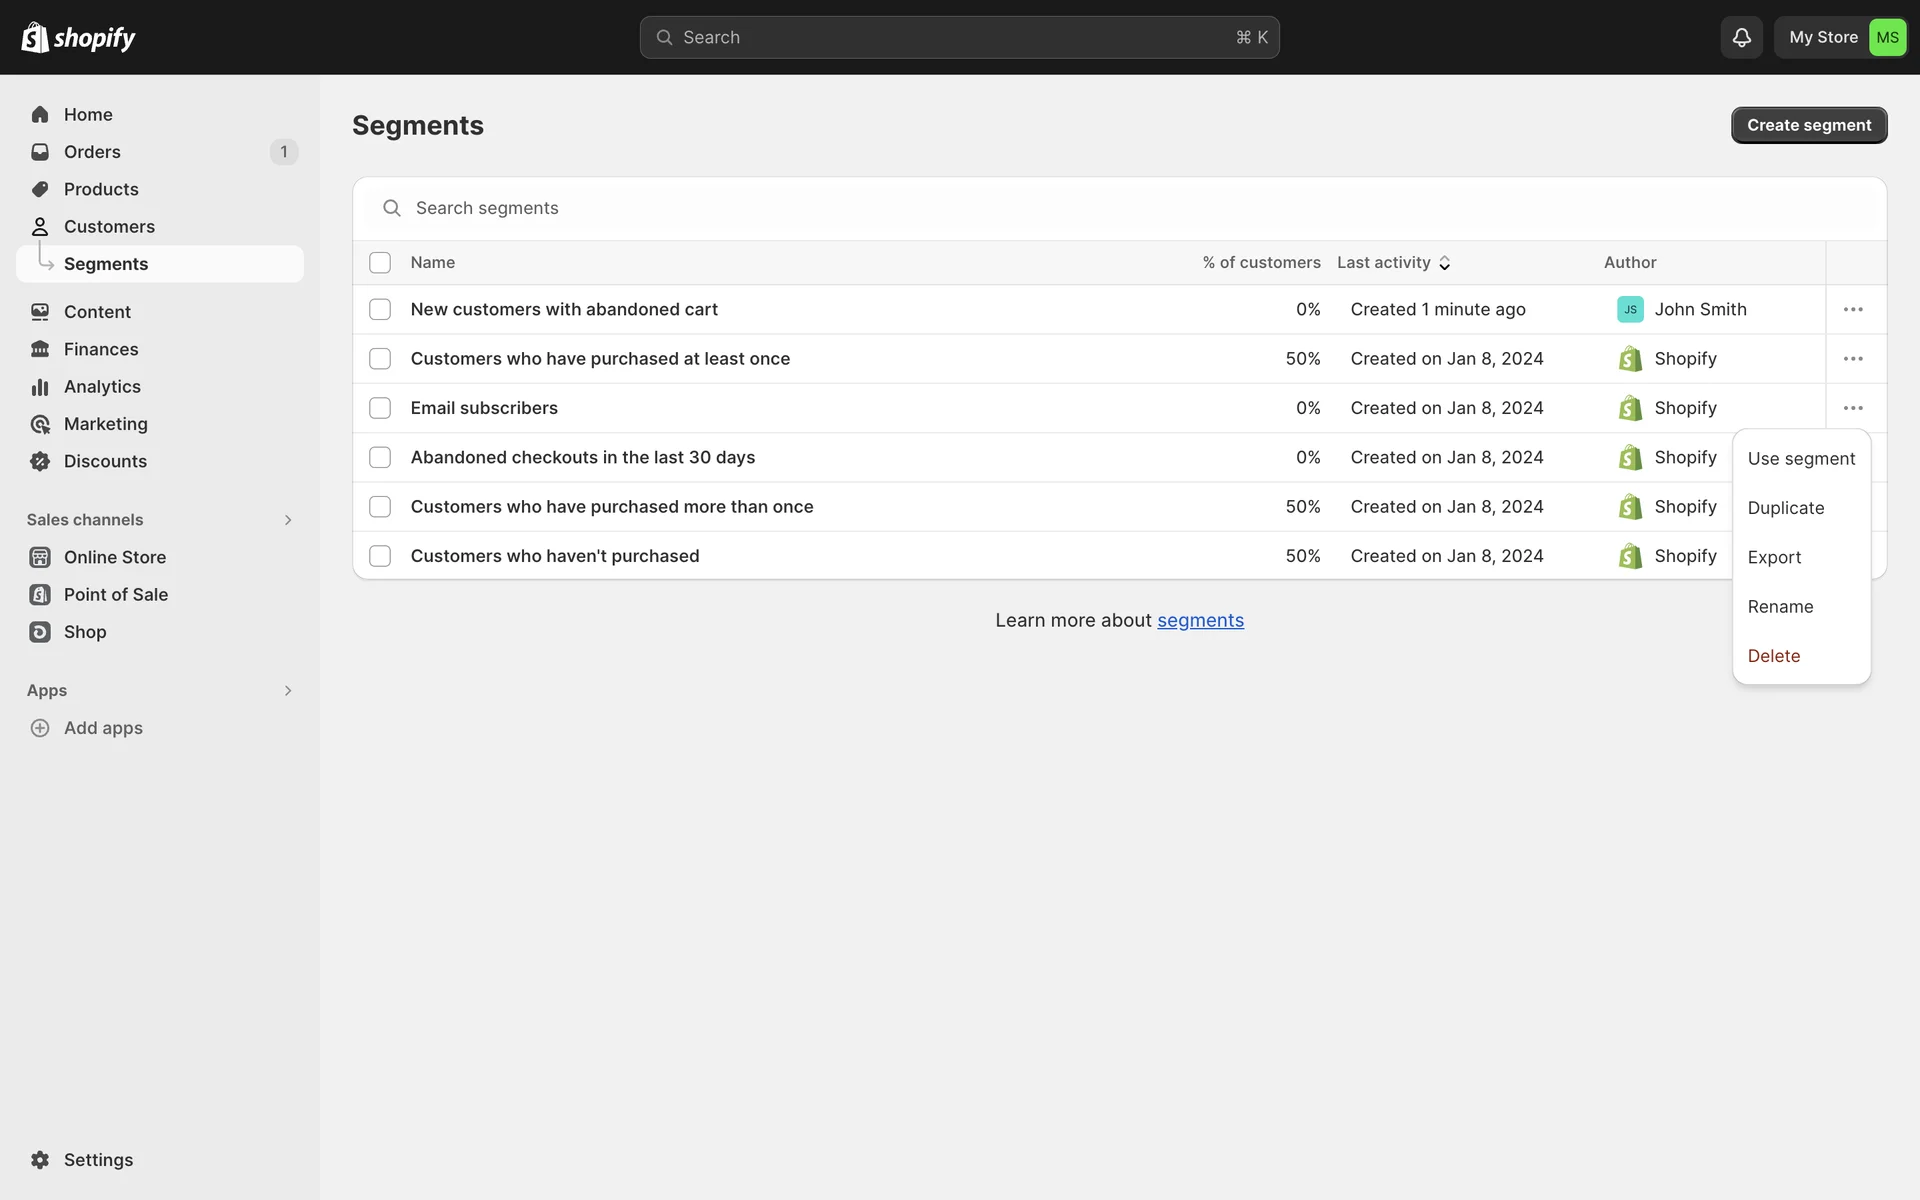Open the segments help link
The height and width of the screenshot is (1200, 1920).
[1200, 621]
